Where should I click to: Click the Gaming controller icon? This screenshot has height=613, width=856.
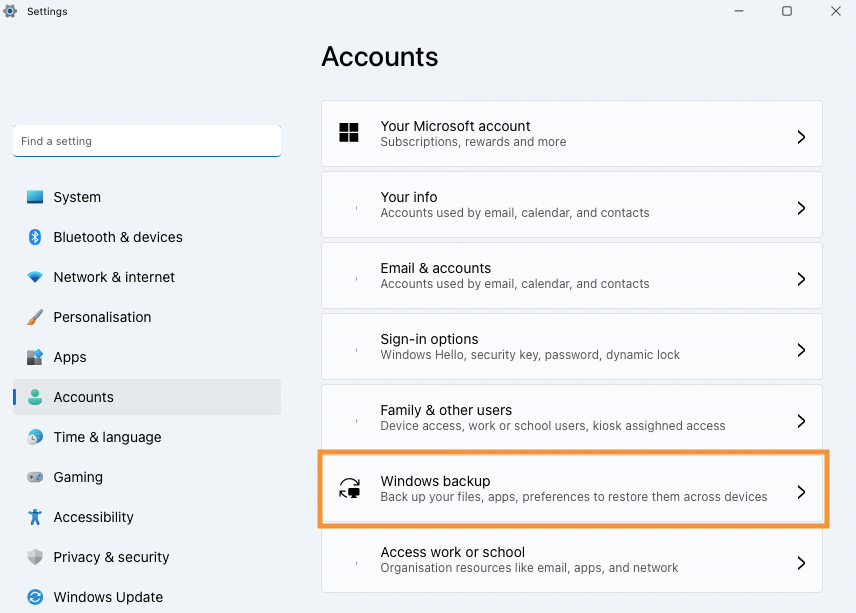click(35, 477)
